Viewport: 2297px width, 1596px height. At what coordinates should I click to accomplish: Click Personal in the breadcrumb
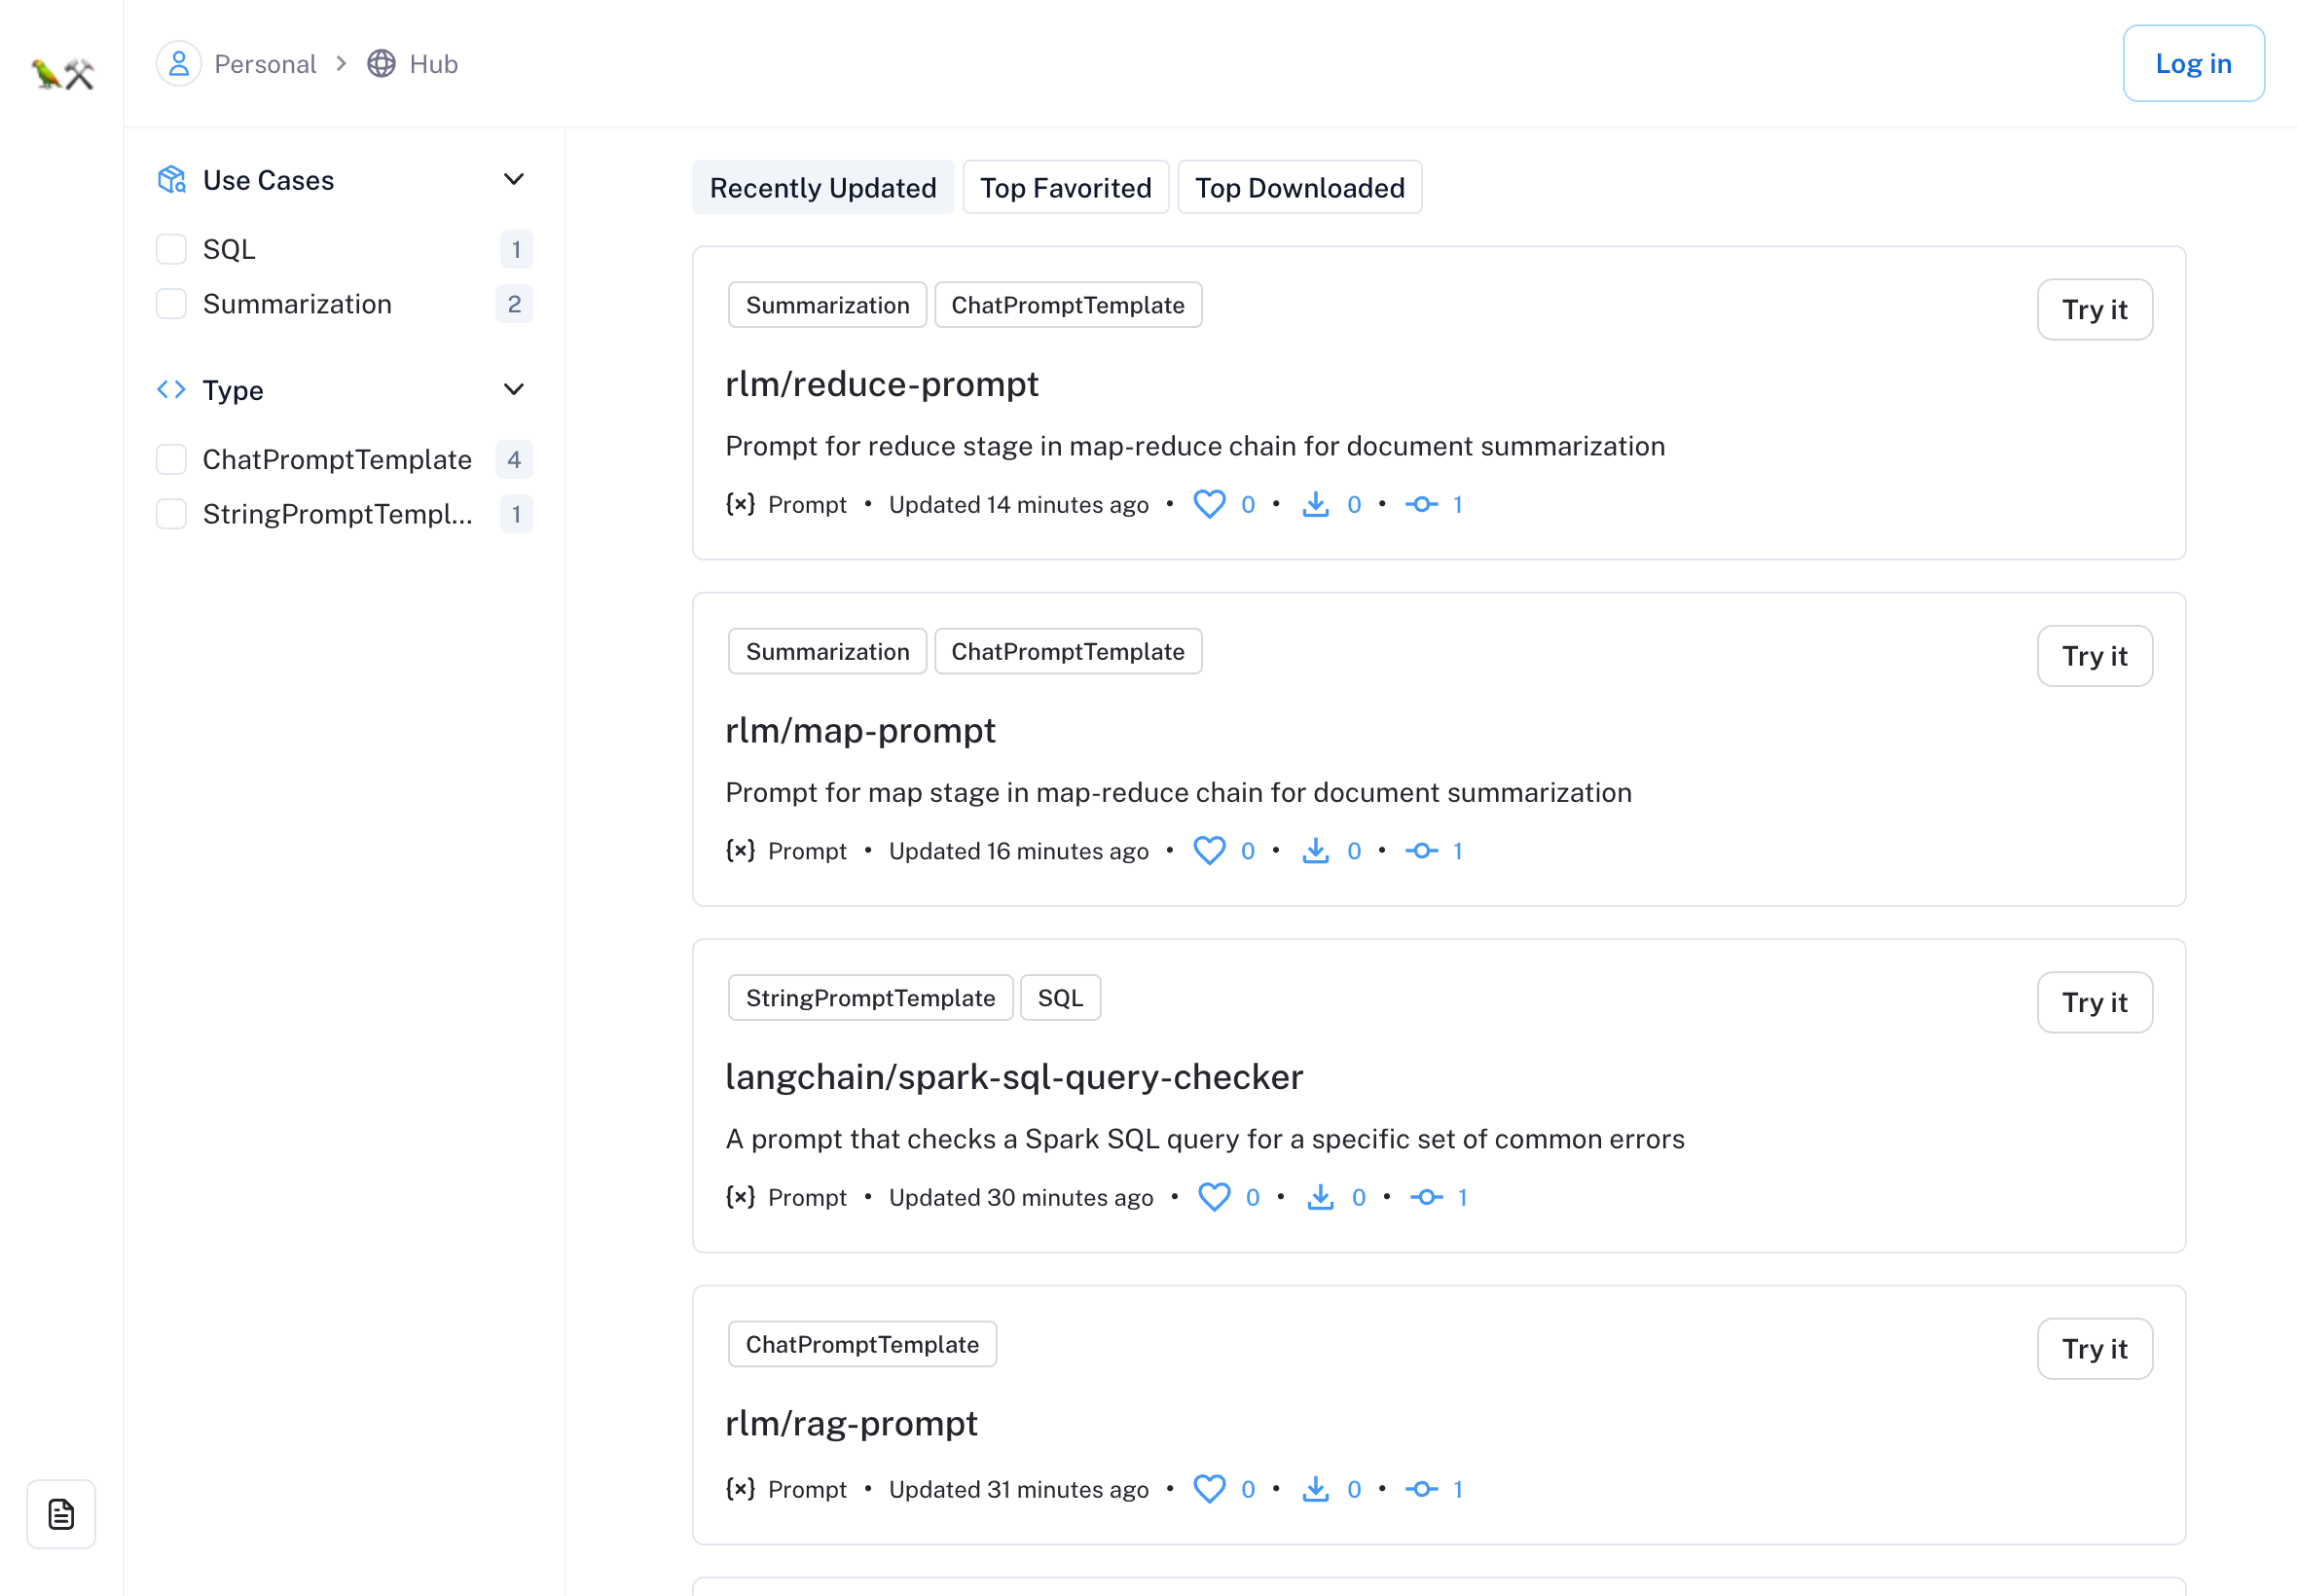[265, 64]
